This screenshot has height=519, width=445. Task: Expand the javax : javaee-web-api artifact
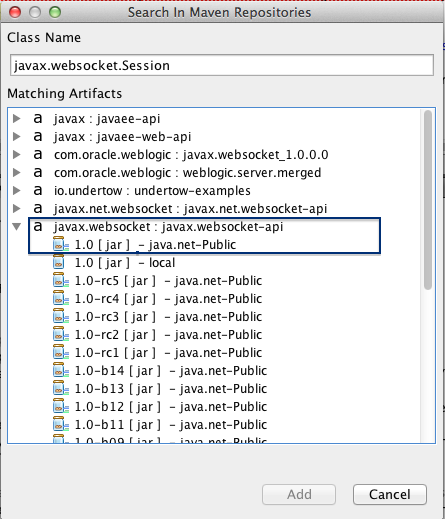coord(17,137)
